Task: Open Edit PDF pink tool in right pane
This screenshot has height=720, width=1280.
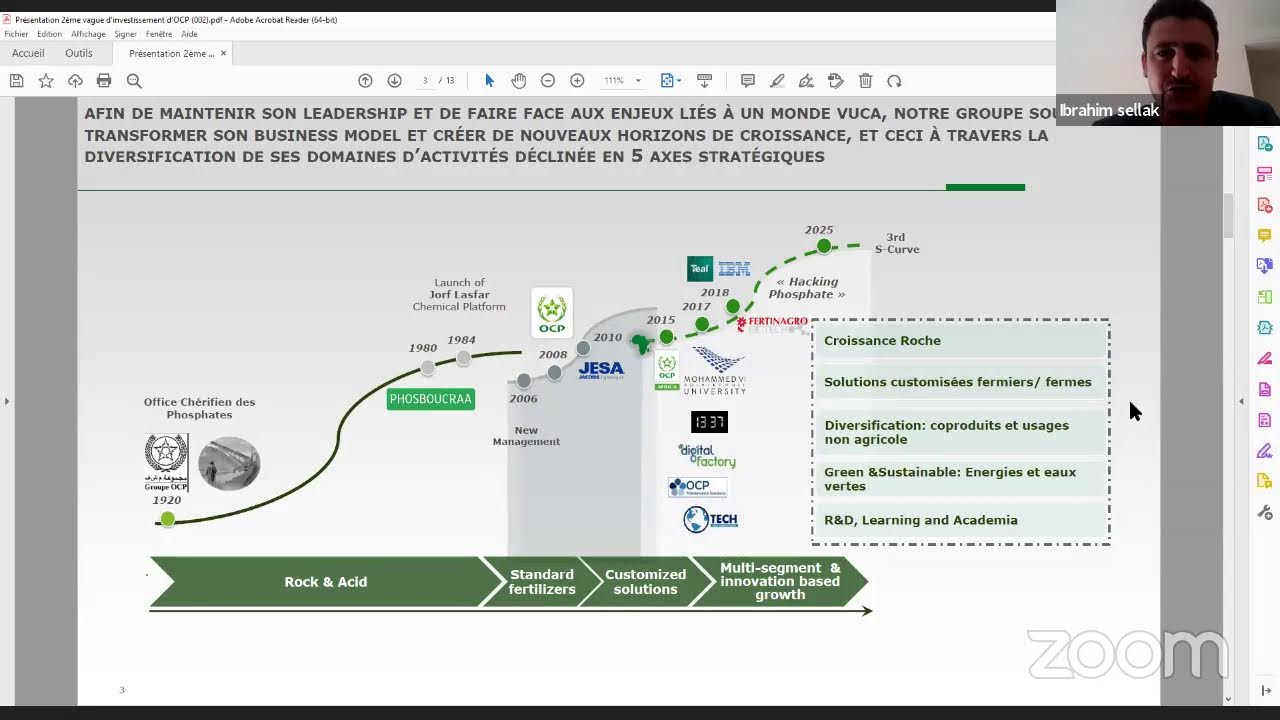Action: pos(1265,175)
